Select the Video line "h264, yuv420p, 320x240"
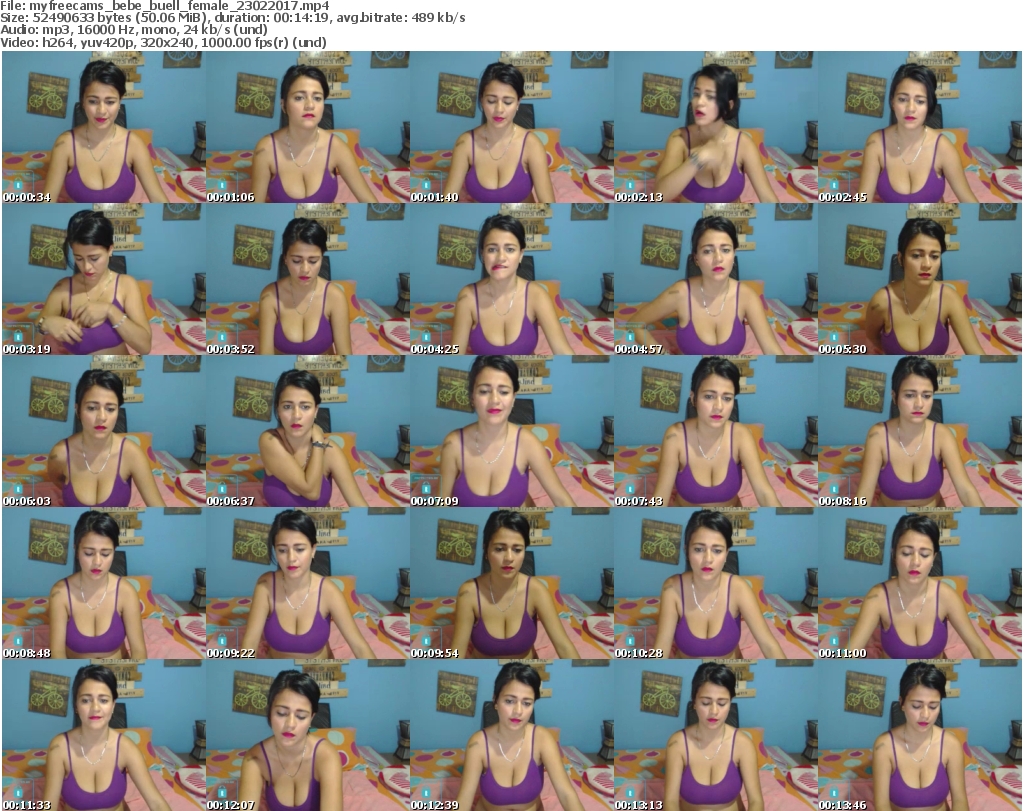Image resolution: width=1024 pixels, height=811 pixels. [x=120, y=42]
